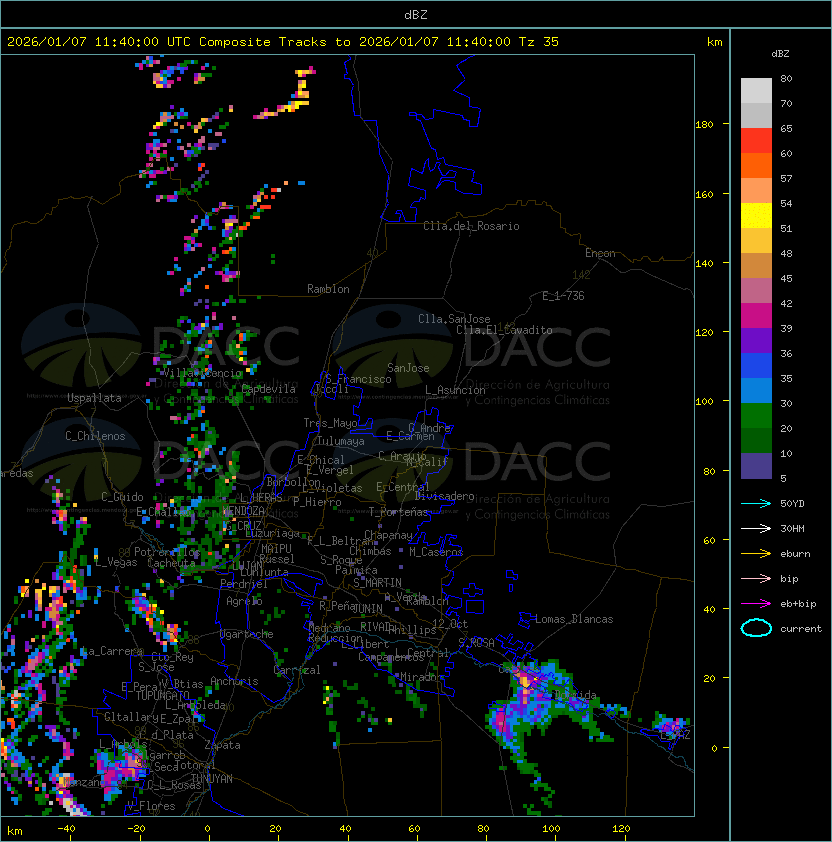Click the E_1-736 map label
Image resolution: width=832 pixels, height=842 pixels.
(x=563, y=296)
